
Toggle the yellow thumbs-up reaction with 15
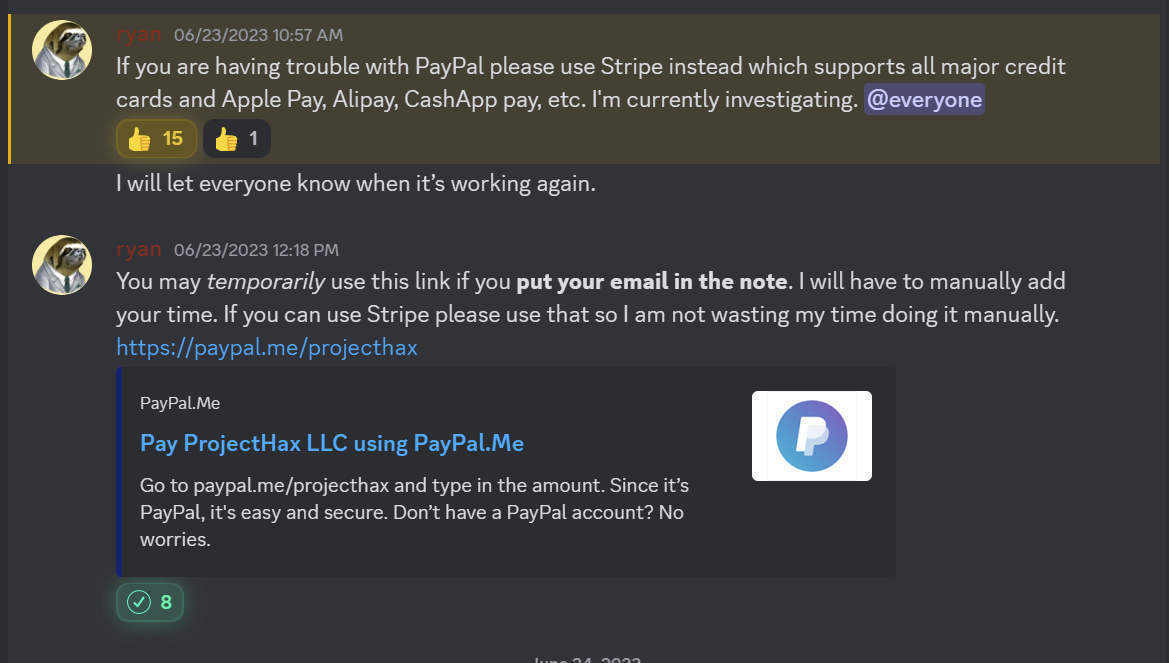157,139
